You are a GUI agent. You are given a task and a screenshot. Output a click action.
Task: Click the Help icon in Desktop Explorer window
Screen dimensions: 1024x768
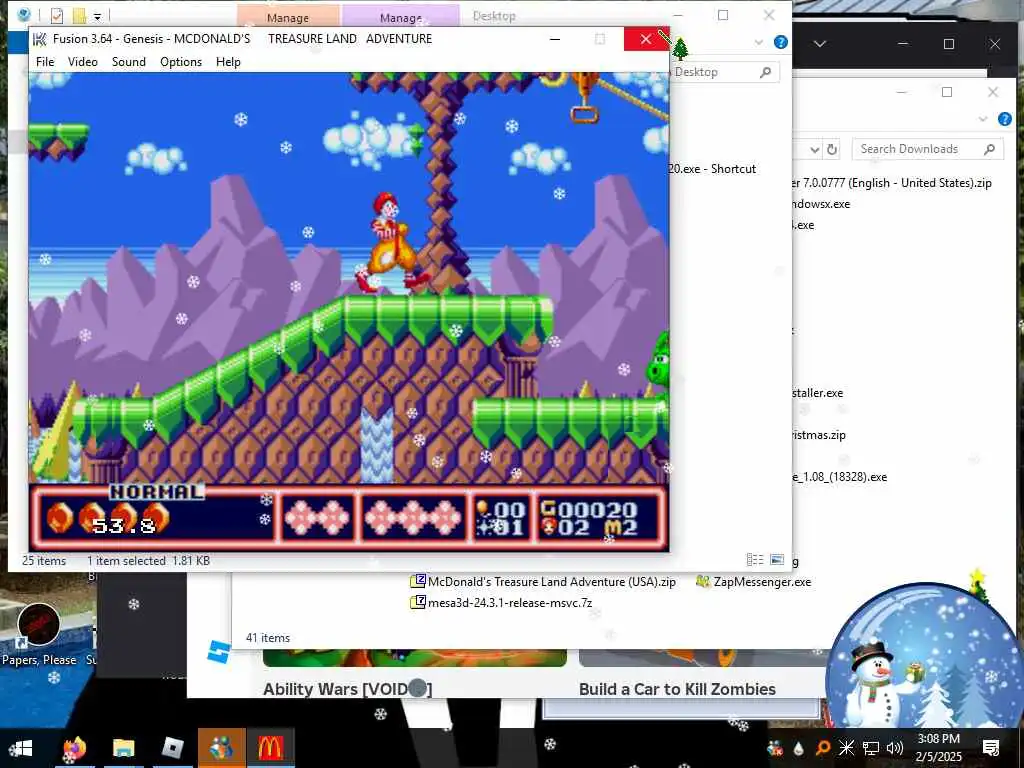coord(780,42)
